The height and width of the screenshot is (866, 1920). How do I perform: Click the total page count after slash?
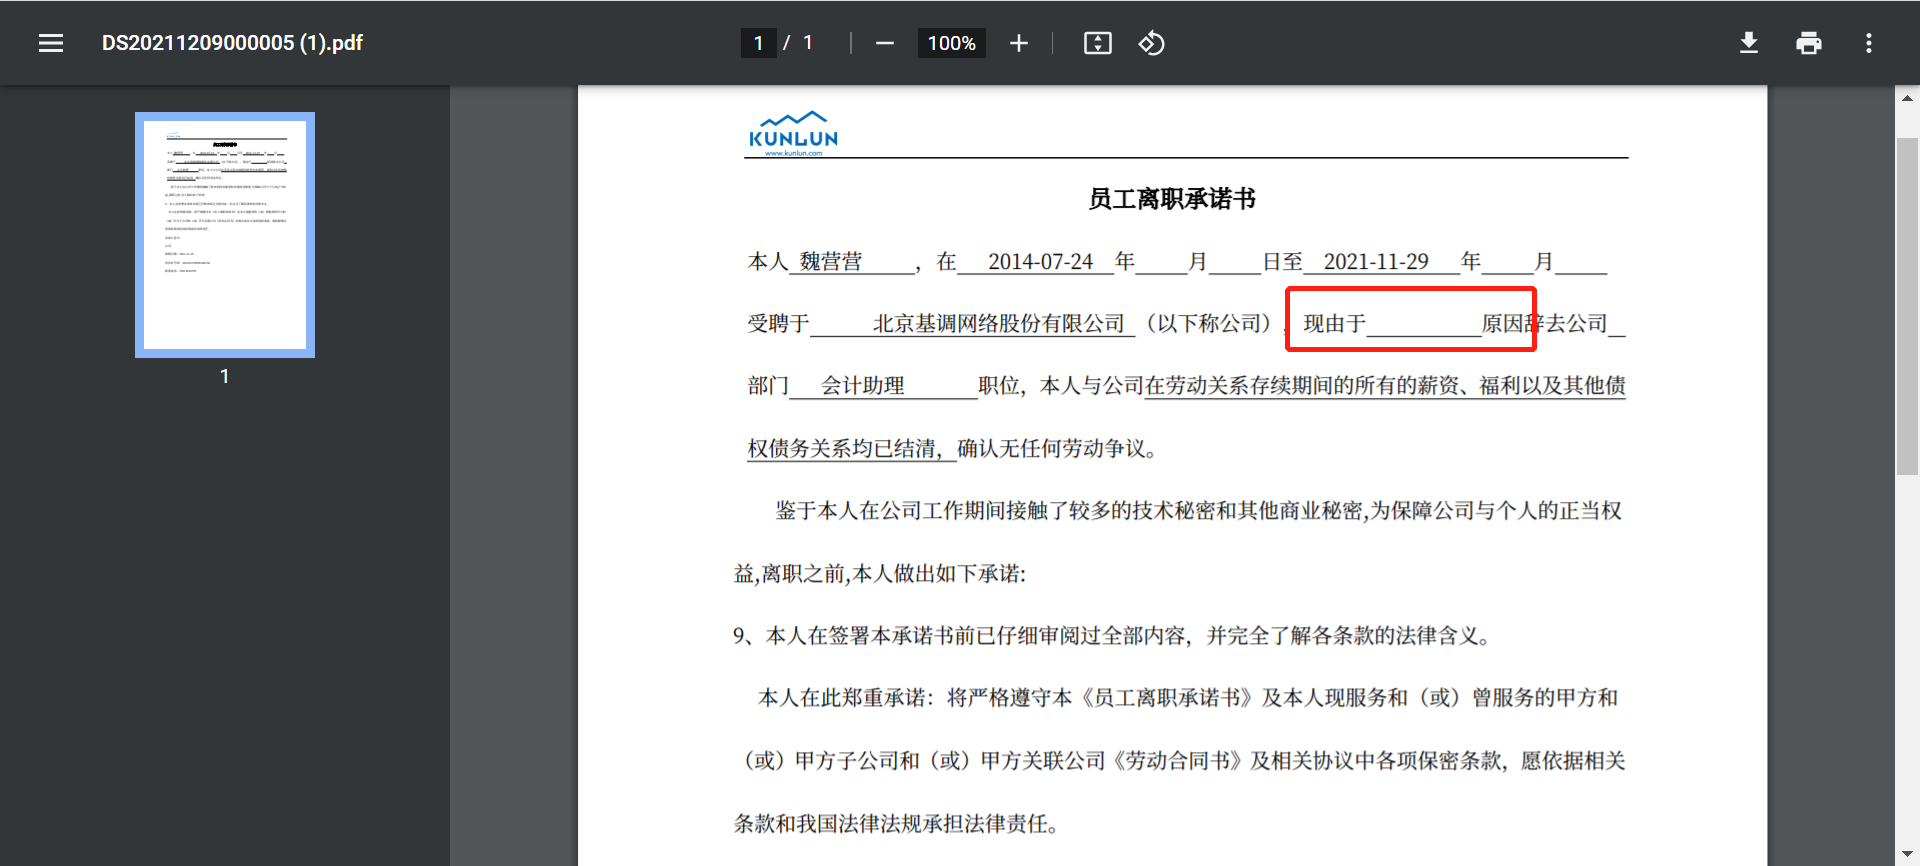pos(808,43)
